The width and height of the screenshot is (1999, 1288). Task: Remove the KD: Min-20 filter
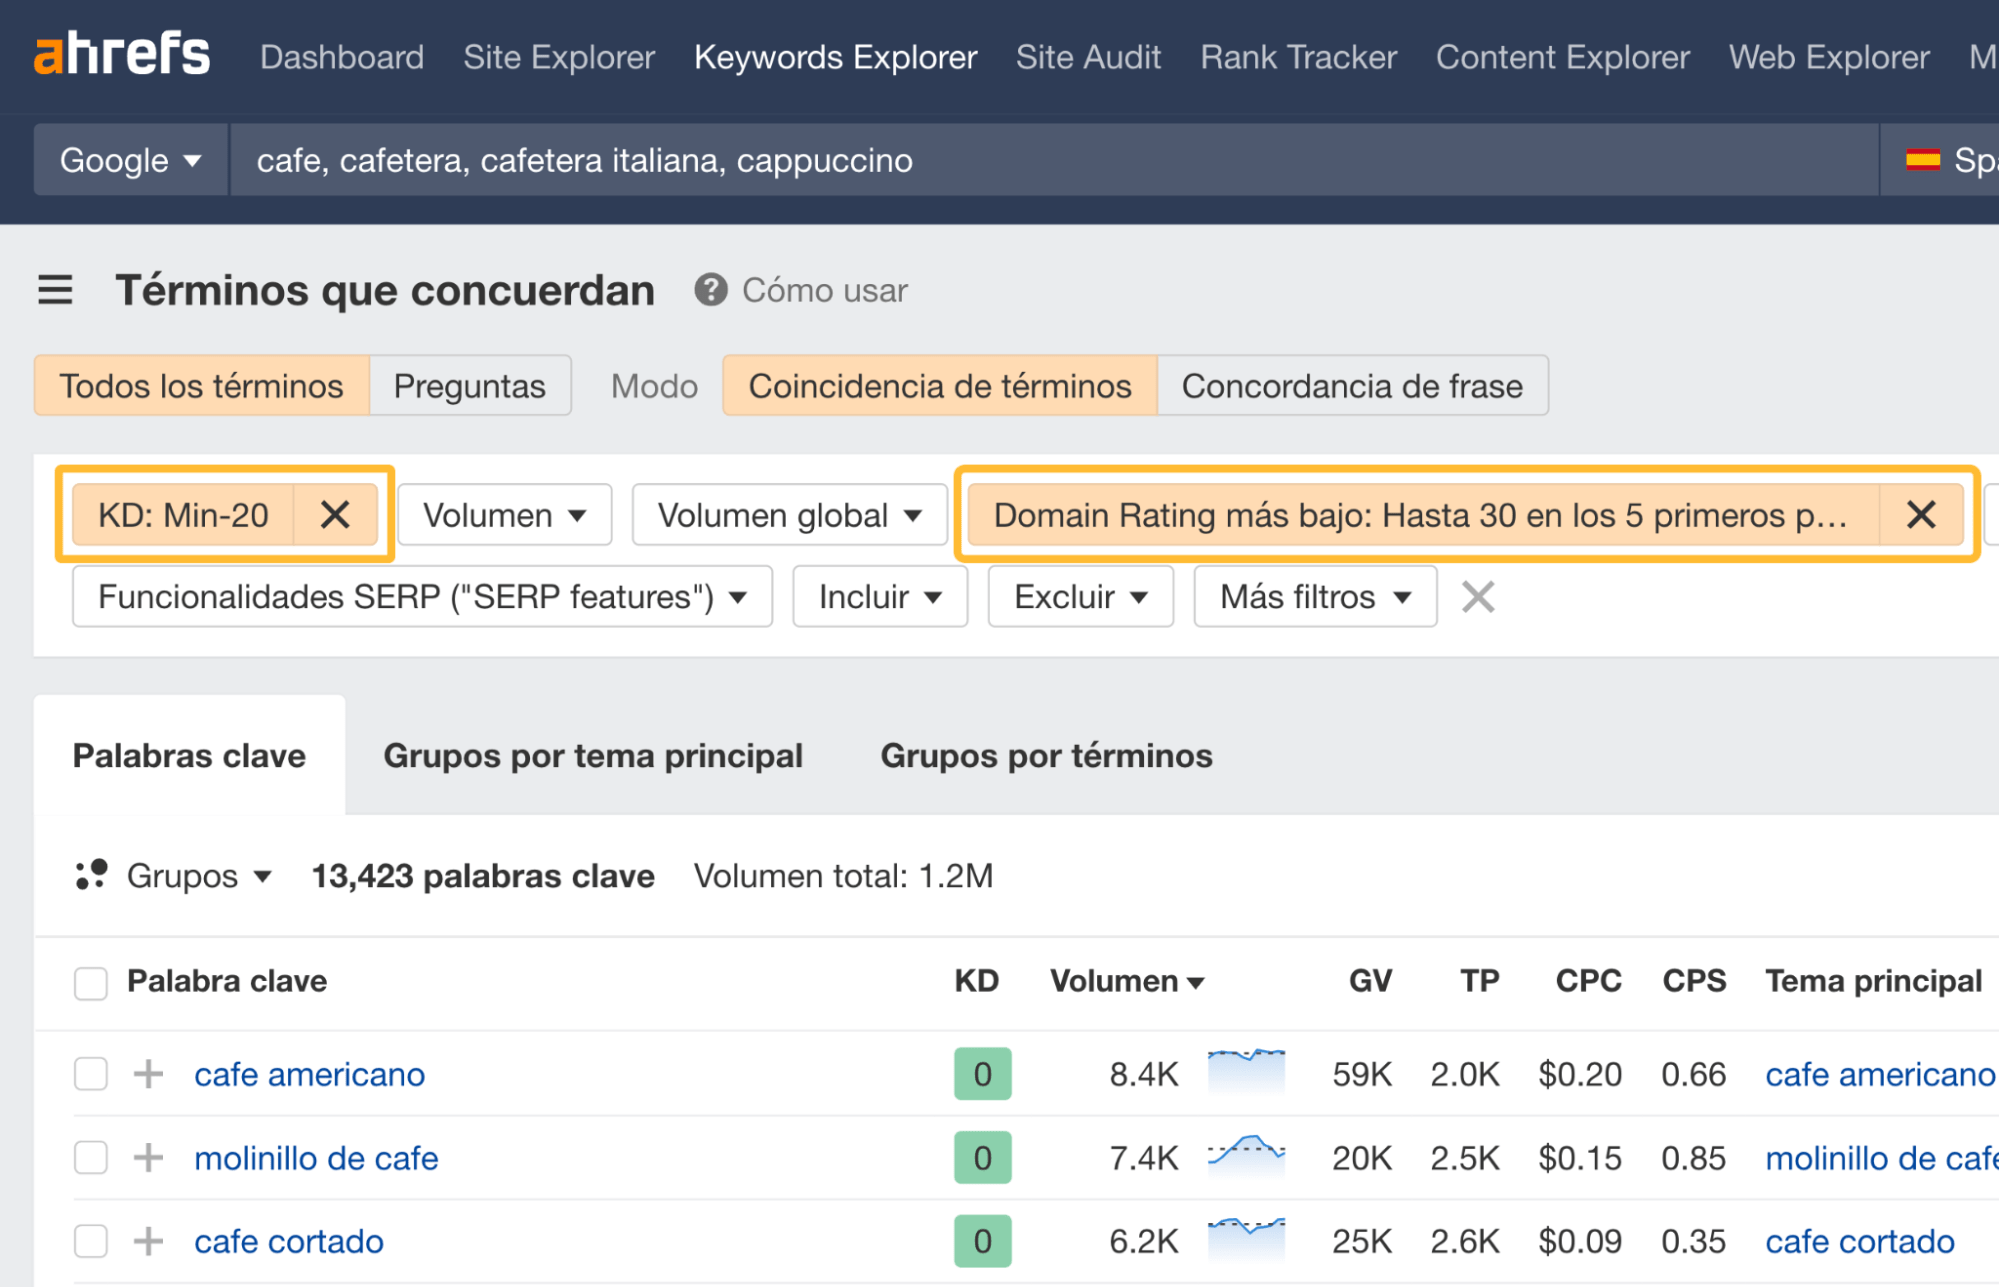pyautogui.click(x=336, y=515)
